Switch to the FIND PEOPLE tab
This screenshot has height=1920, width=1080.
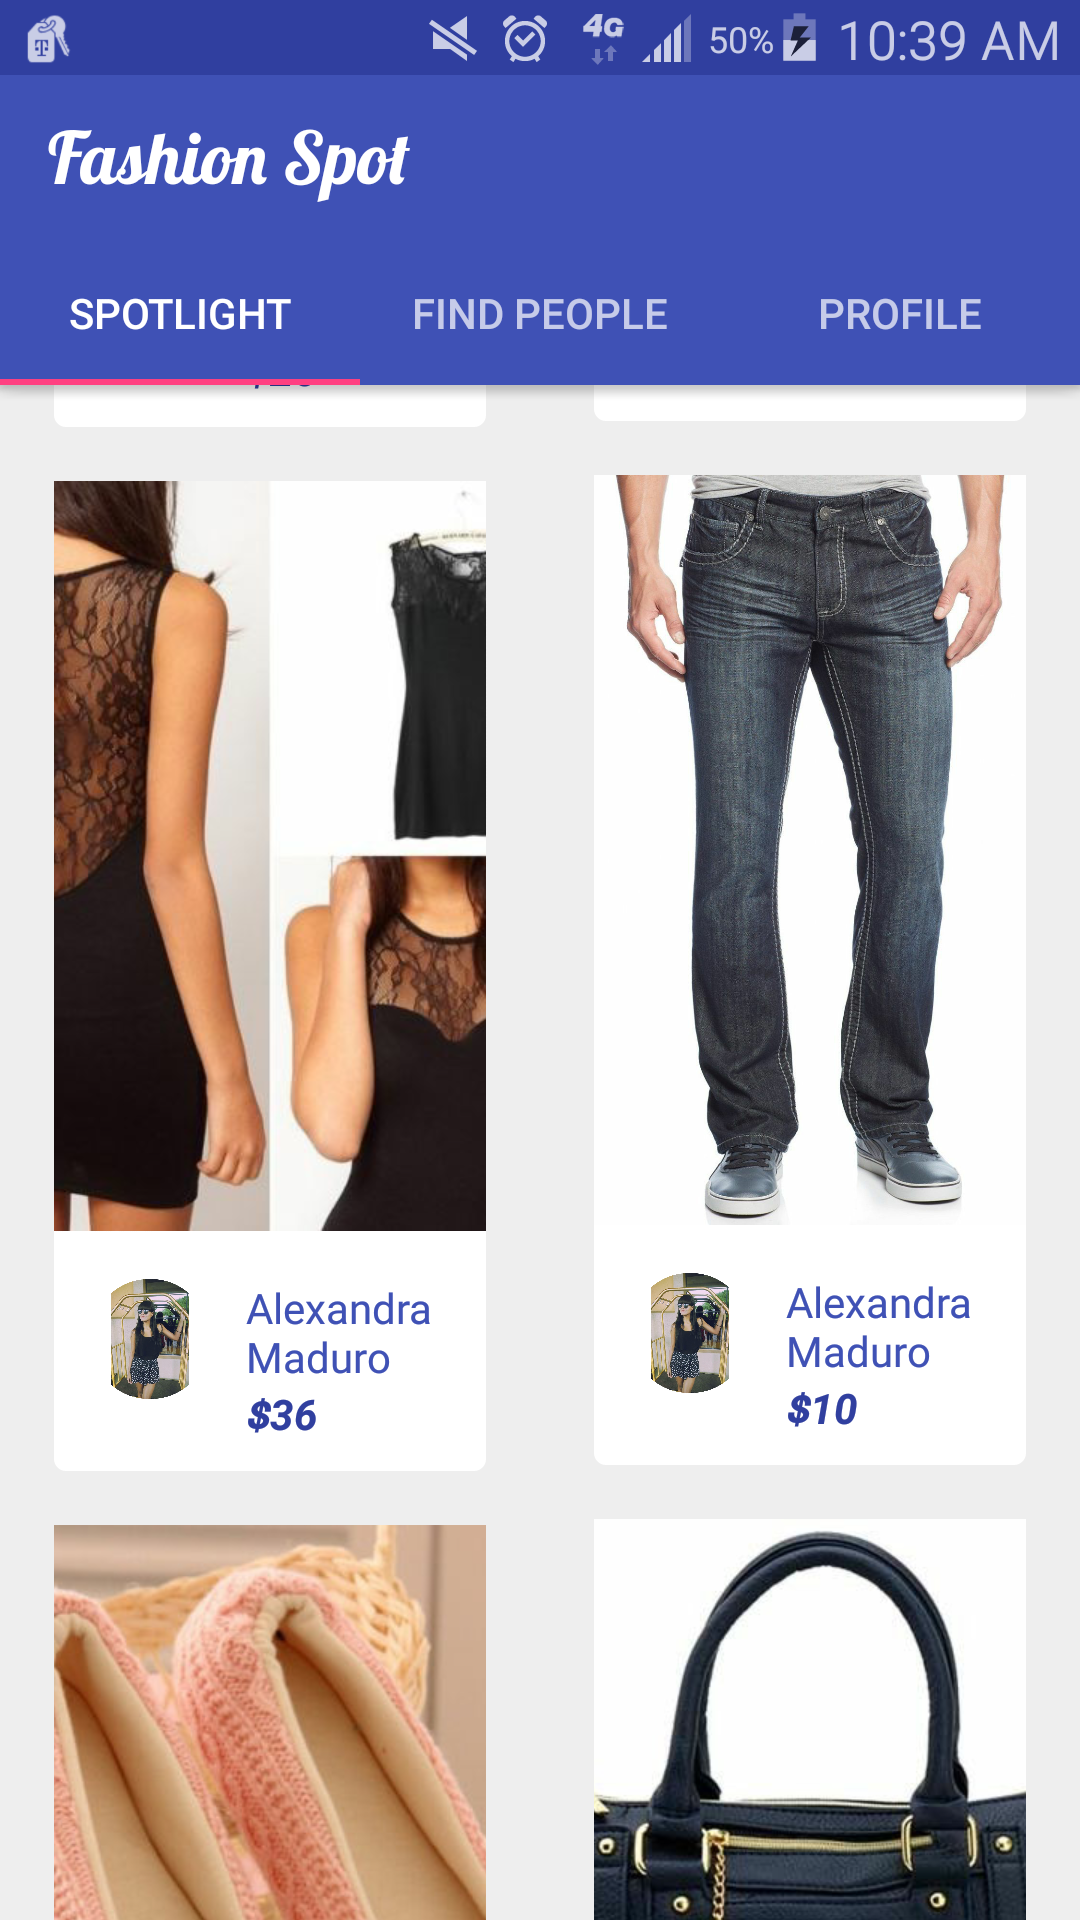click(x=540, y=315)
